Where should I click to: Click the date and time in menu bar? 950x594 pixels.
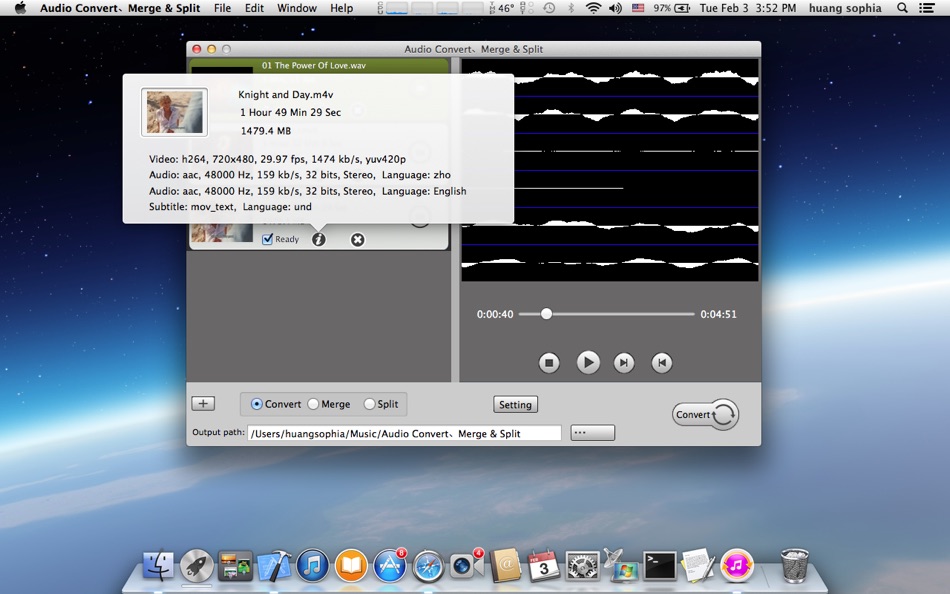pos(748,8)
